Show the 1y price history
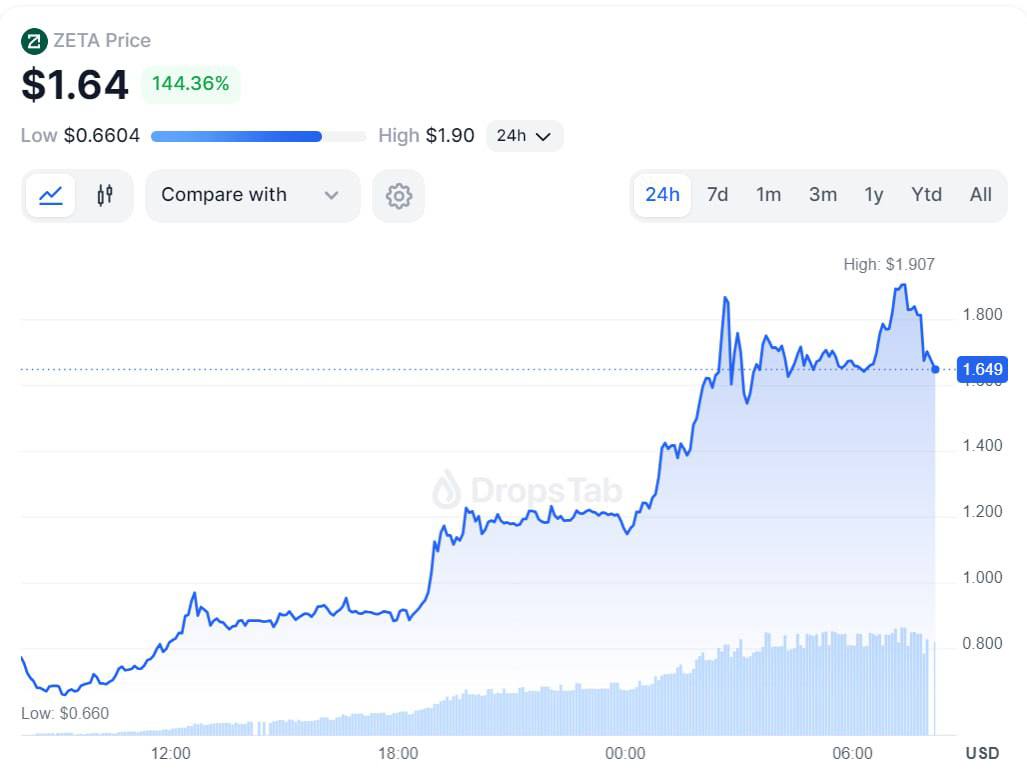The width and height of the screenshot is (1027, 774). 873,195
